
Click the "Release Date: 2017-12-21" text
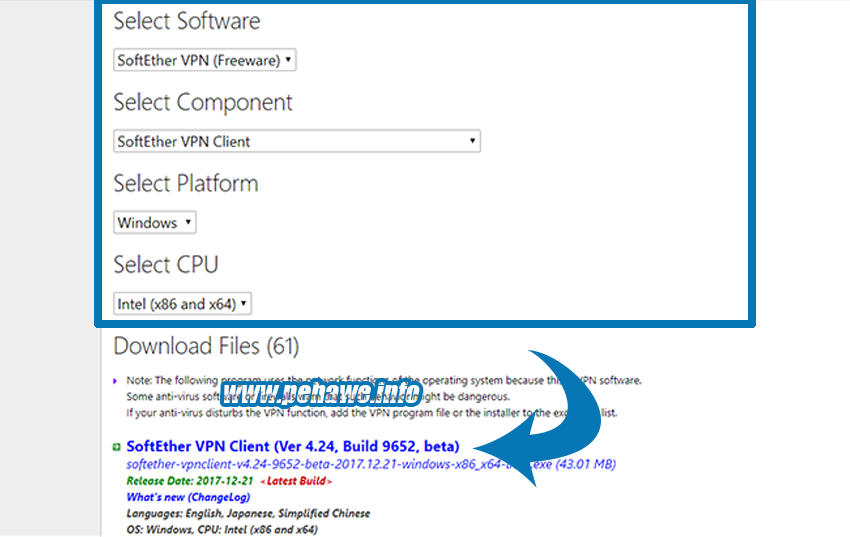point(190,481)
